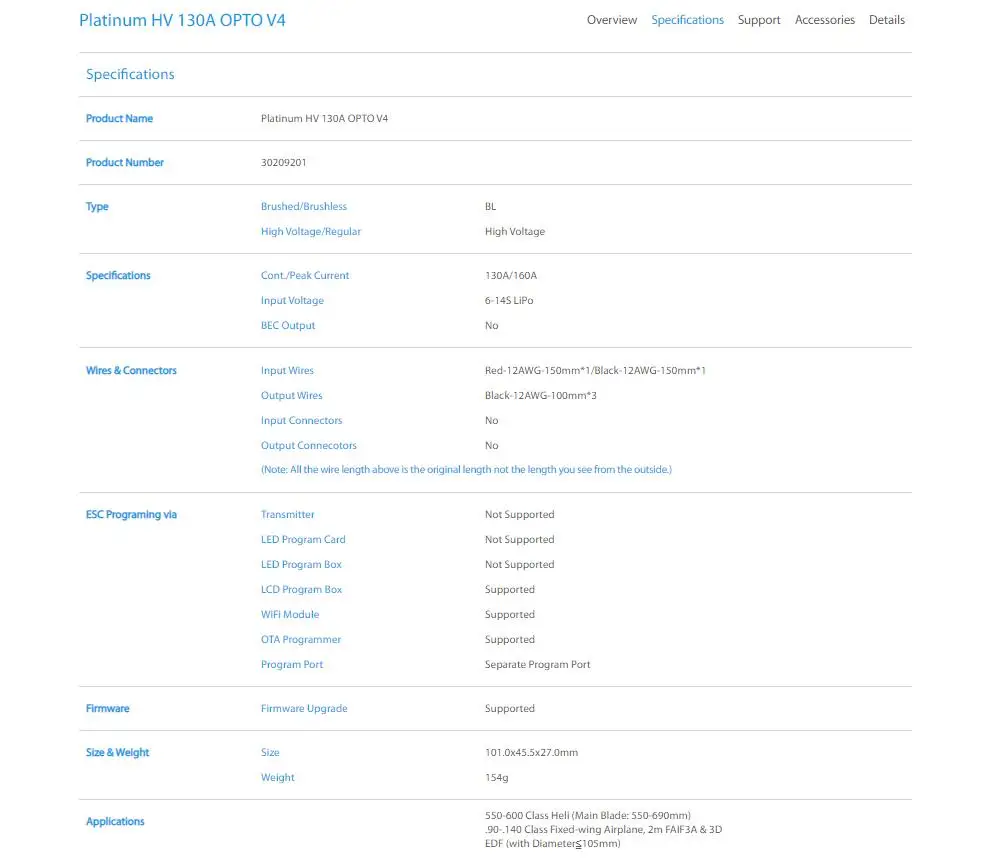
Task: Select the Separate Program Port value
Action: tap(538, 664)
